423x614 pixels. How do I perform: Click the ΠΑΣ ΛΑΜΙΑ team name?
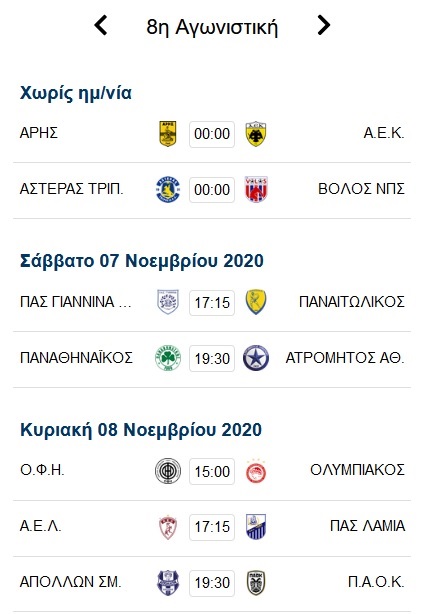click(367, 526)
